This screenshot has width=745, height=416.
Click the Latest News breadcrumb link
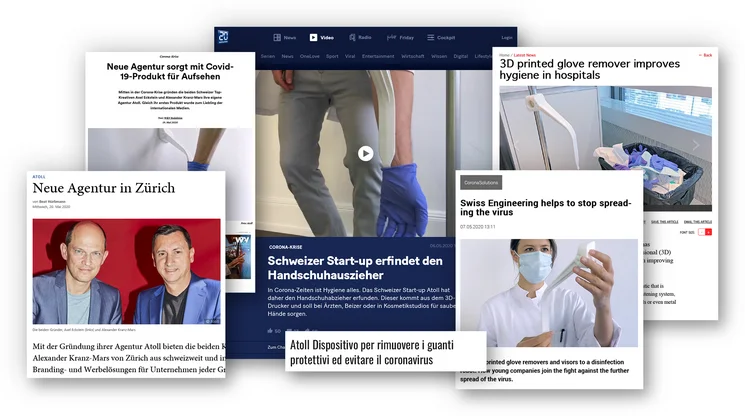[x=524, y=55]
